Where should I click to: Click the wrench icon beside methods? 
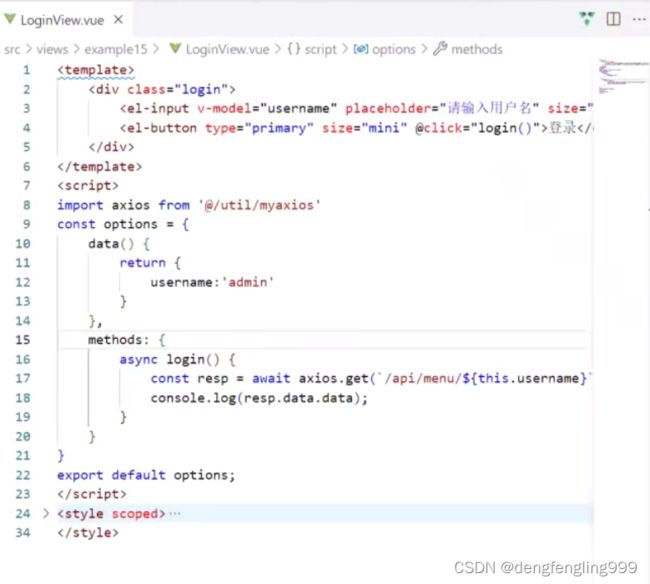point(440,49)
